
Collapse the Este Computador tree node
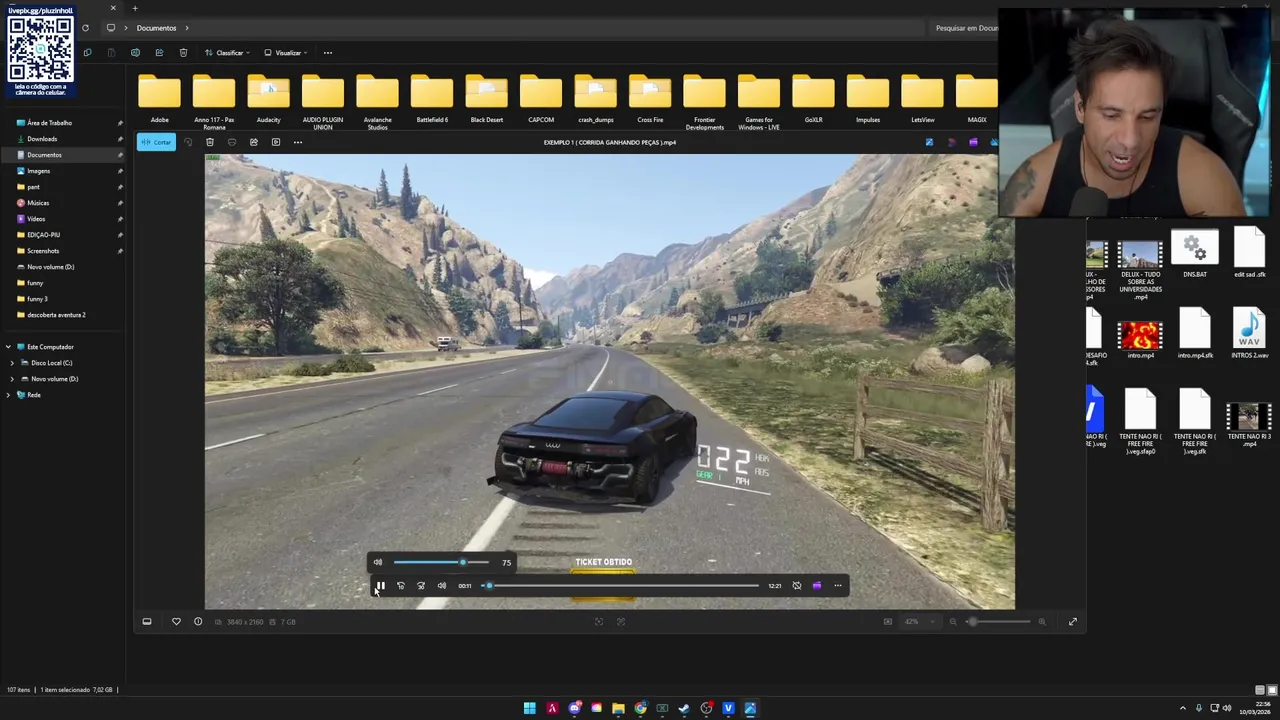click(9, 347)
